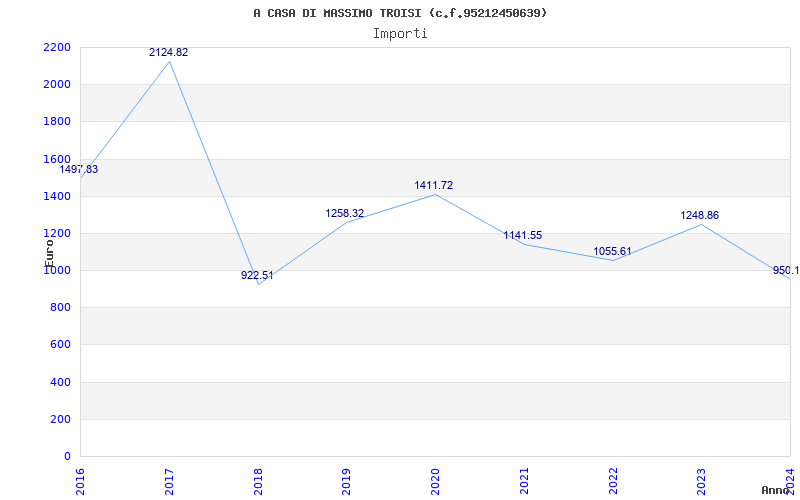Click the 2016 x-axis label
Image resolution: width=800 pixels, height=500 pixels.
80,481
